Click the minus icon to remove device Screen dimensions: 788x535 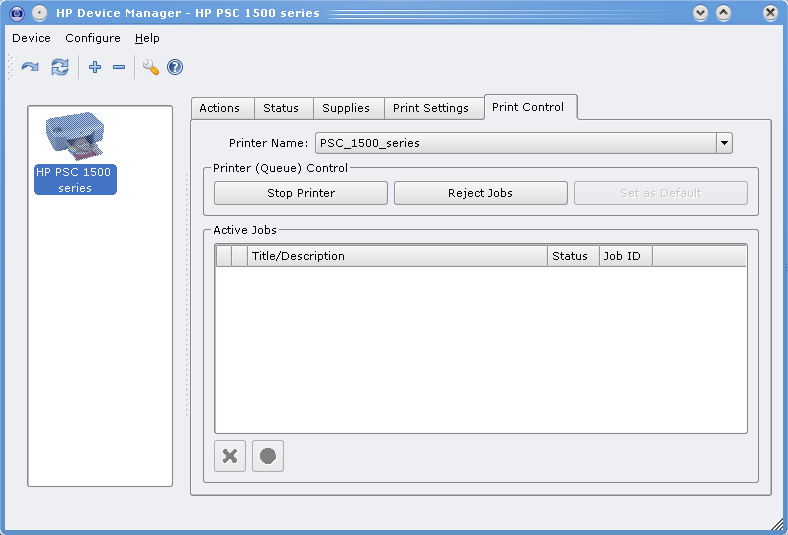point(119,67)
